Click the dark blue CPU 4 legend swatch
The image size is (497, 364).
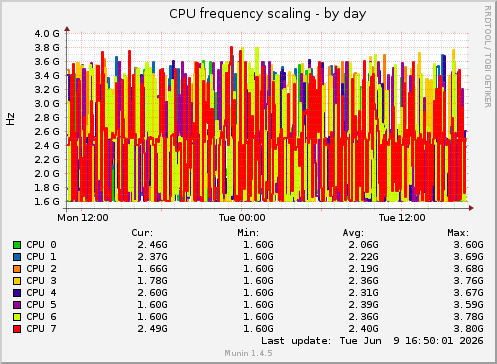click(x=17, y=293)
